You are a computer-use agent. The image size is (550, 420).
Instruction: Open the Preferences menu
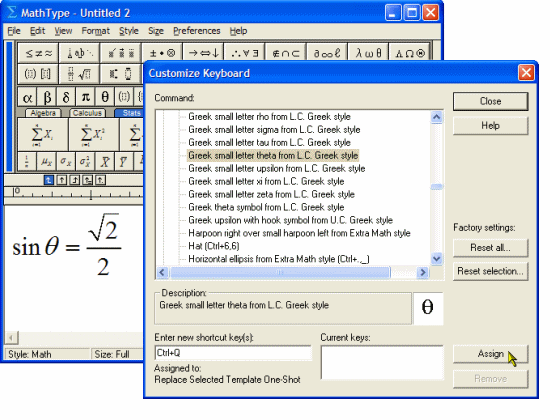pyautogui.click(x=197, y=31)
